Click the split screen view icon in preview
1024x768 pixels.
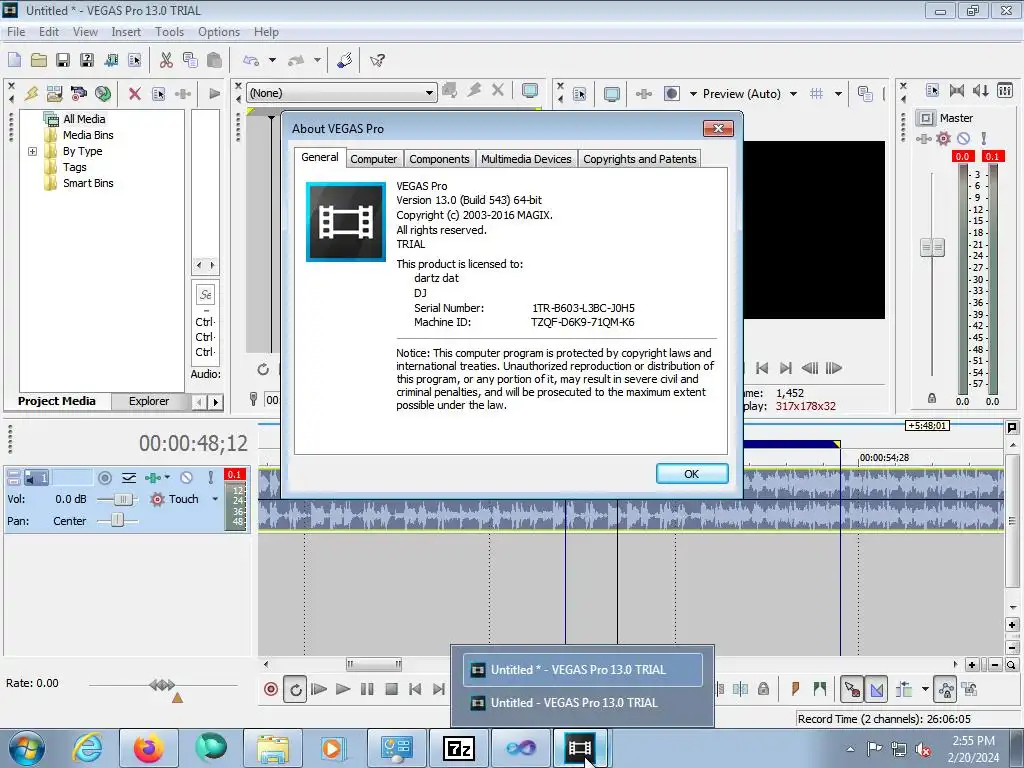(672, 93)
